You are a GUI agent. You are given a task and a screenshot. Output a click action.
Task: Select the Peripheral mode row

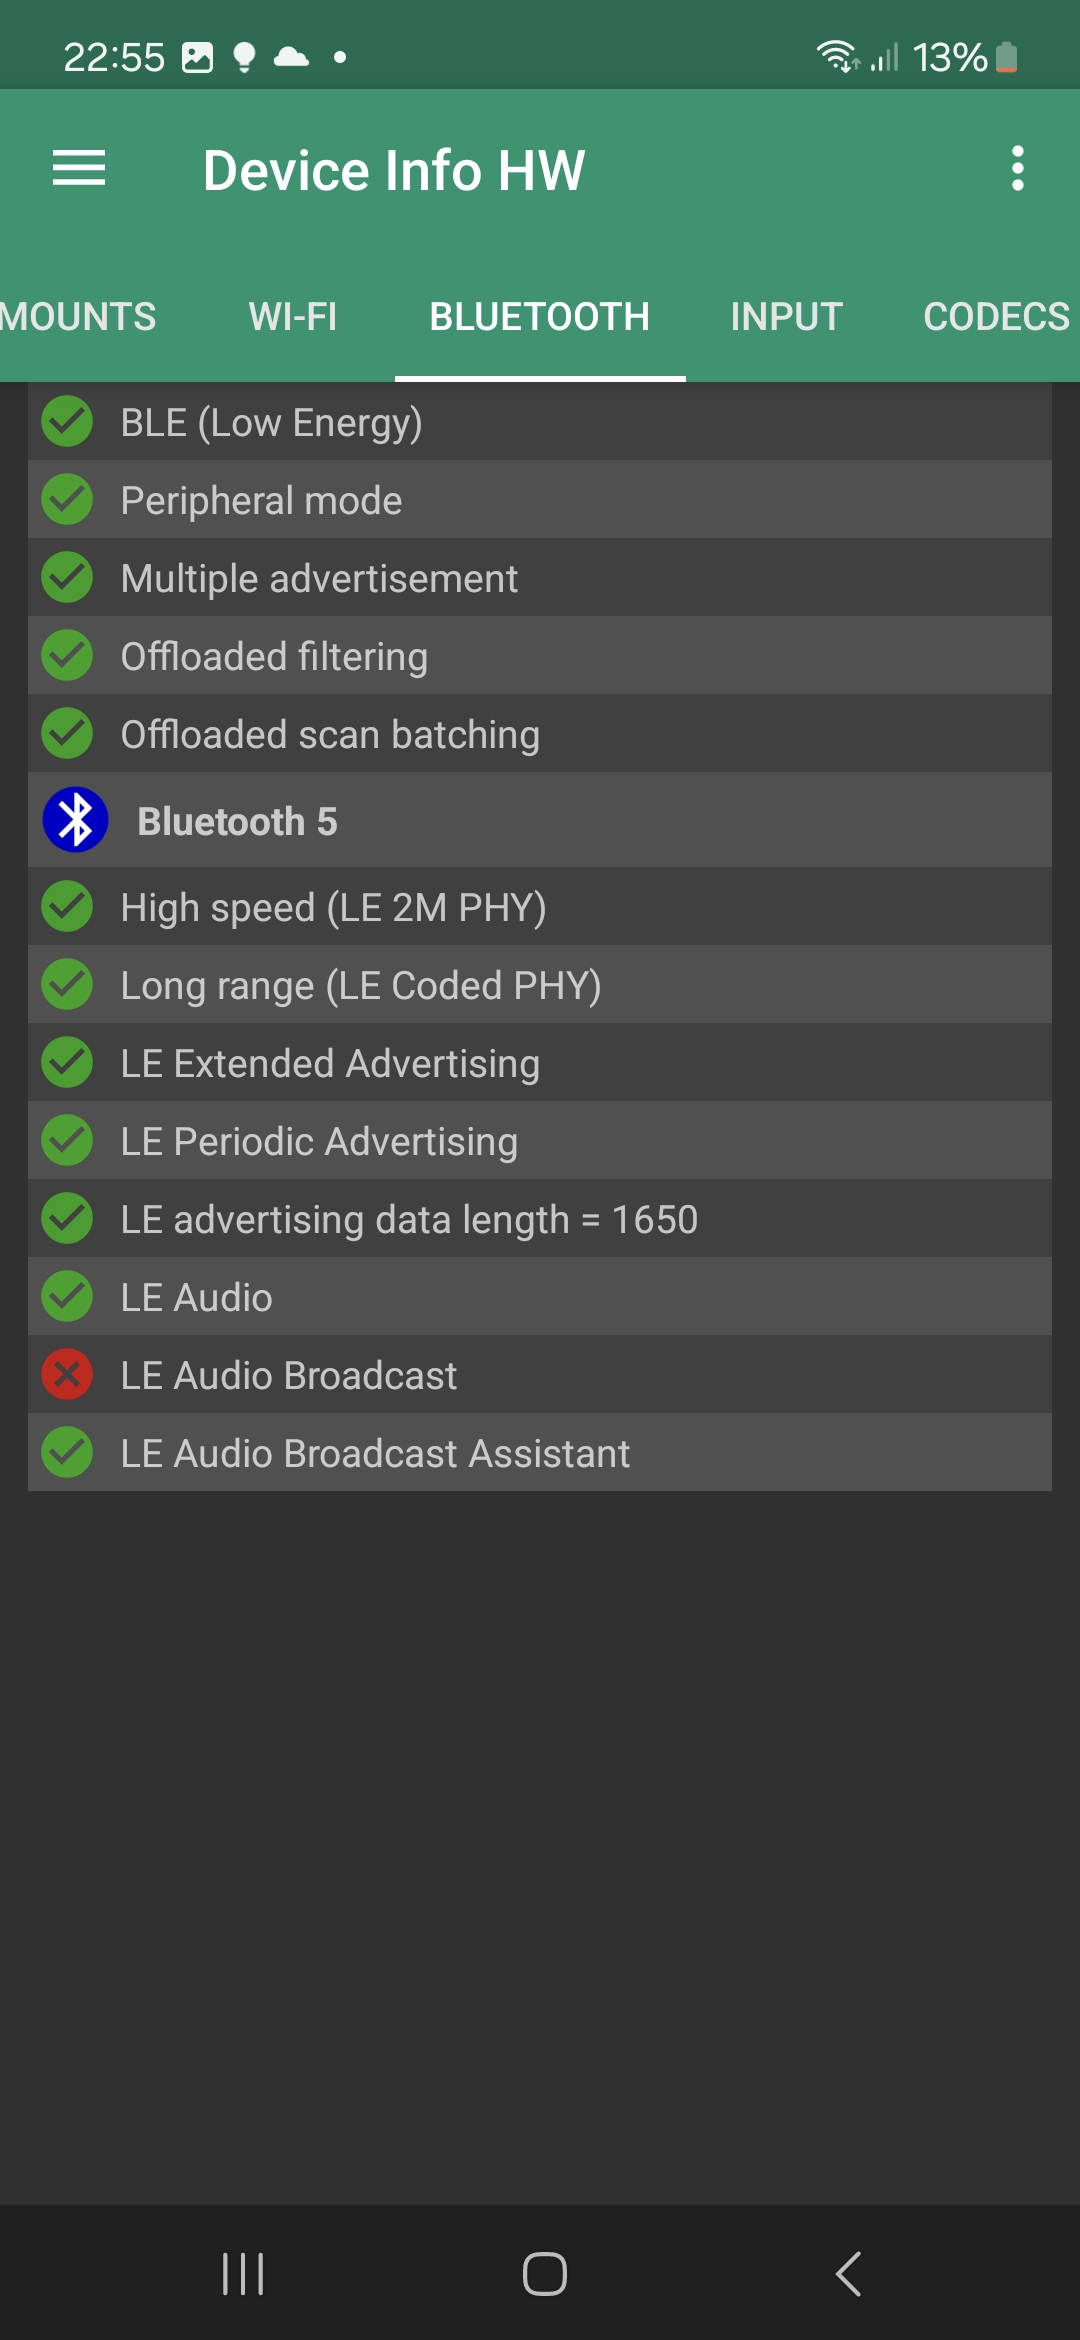[540, 500]
